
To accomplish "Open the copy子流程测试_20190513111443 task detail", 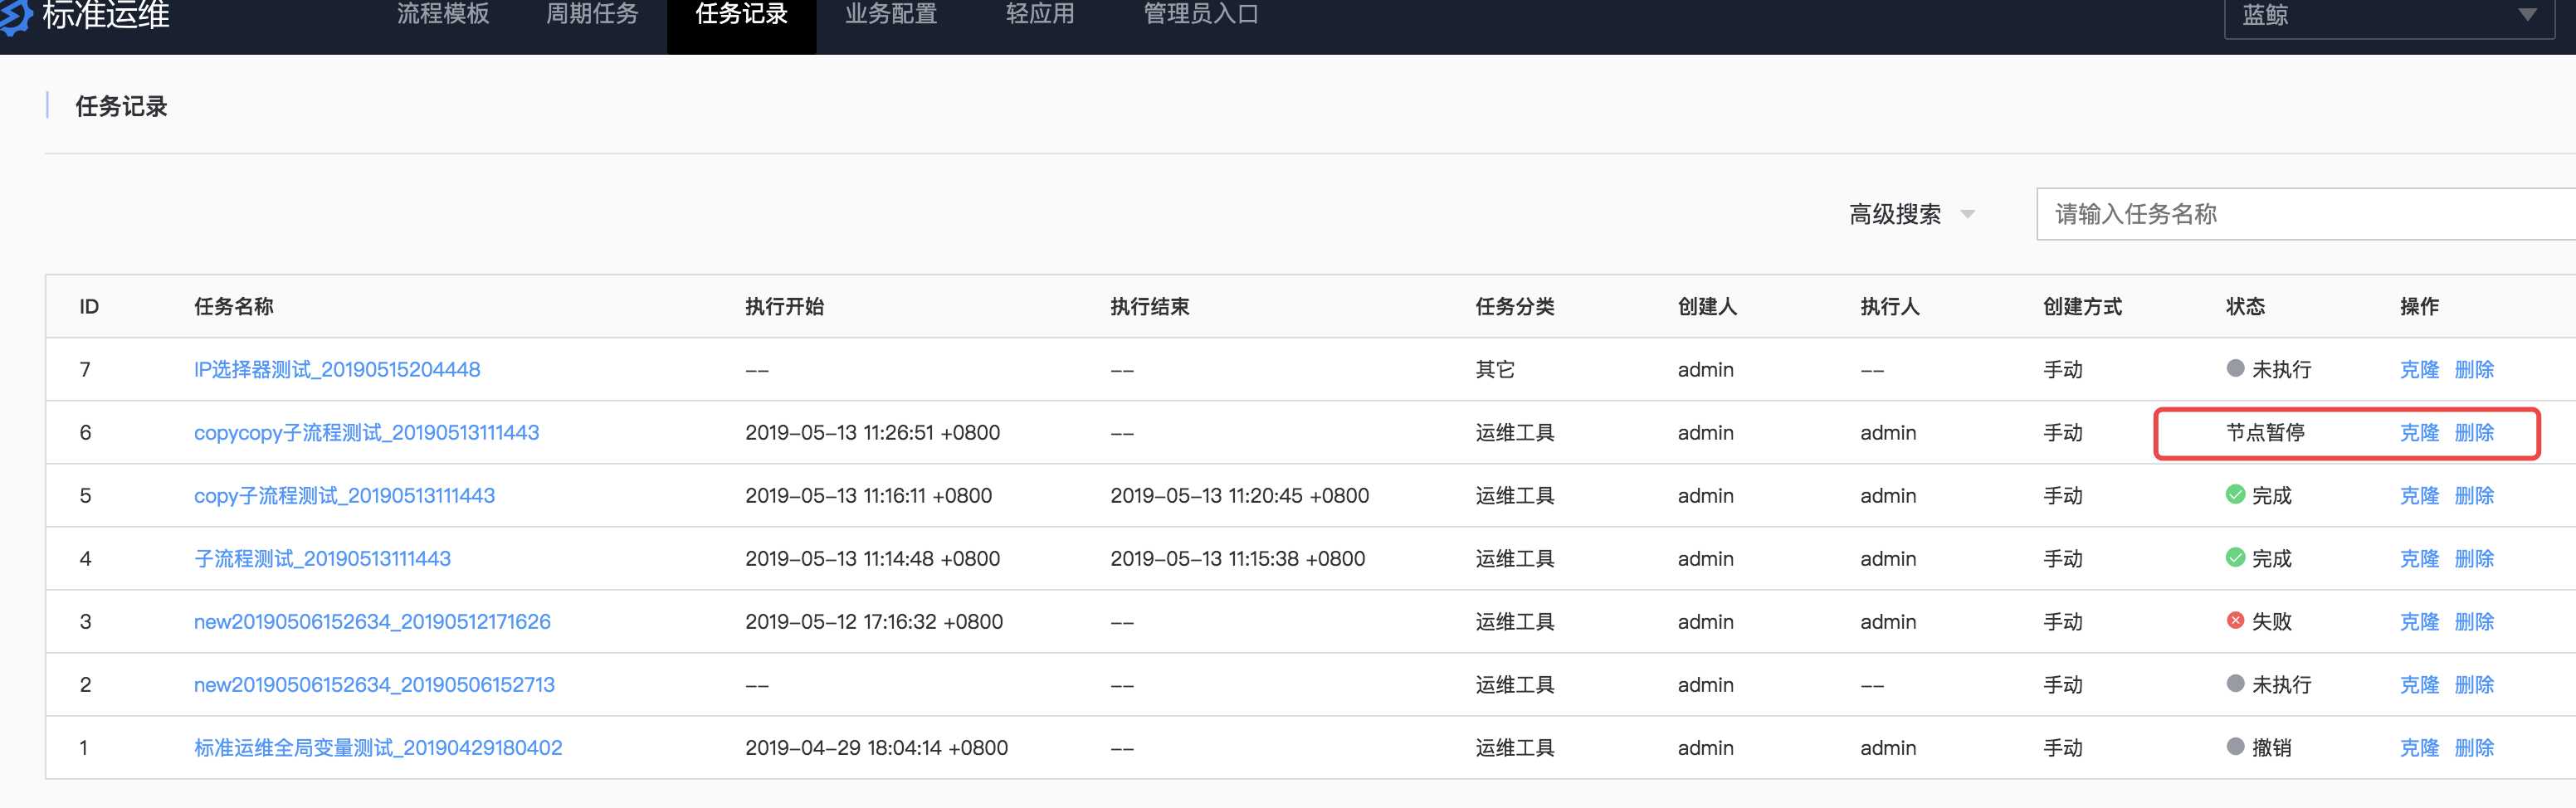I will 344,495.
